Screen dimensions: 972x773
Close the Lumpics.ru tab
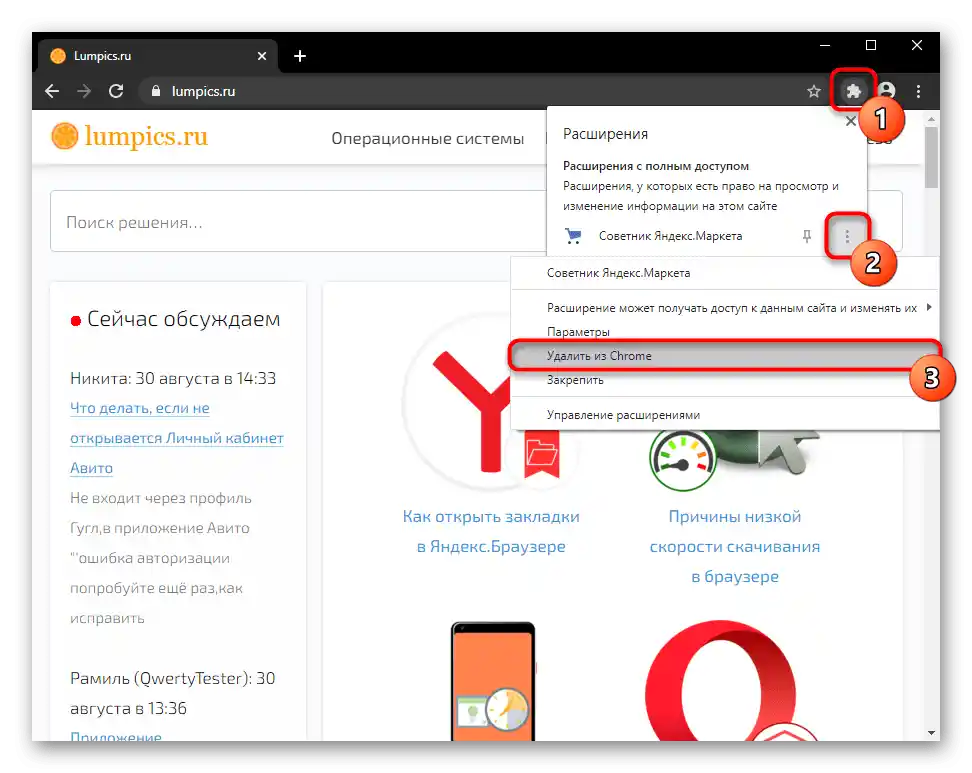pyautogui.click(x=262, y=56)
